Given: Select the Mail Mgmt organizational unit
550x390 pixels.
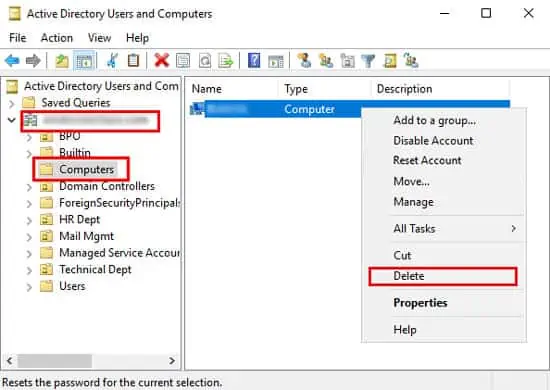Looking at the screenshot, I should point(86,236).
